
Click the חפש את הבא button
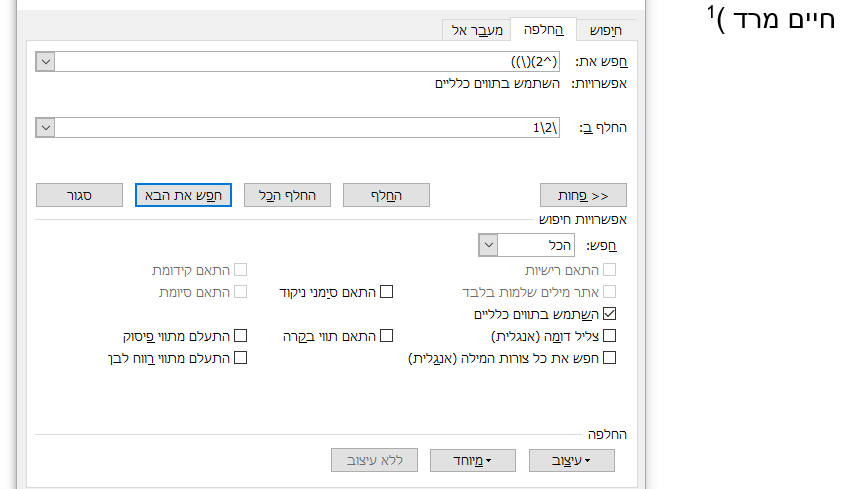point(183,195)
